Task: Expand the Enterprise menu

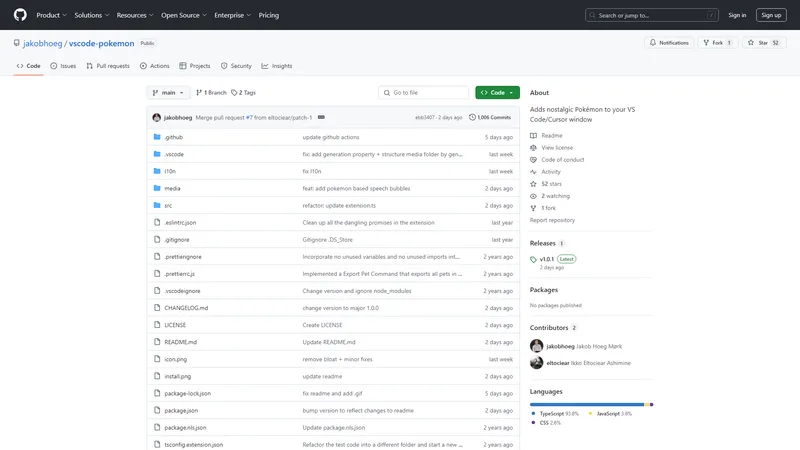Action: point(233,15)
